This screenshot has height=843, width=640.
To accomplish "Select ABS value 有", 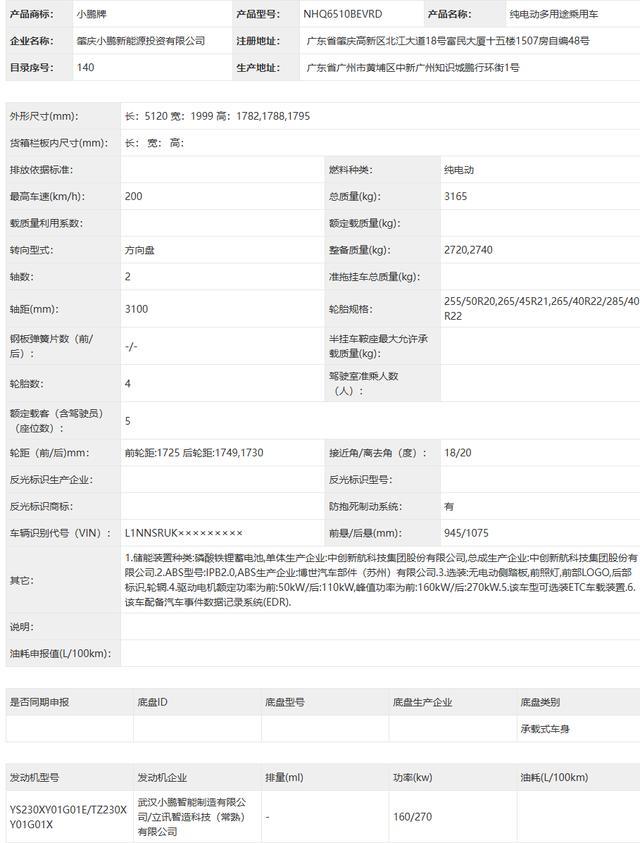I will [449, 506].
